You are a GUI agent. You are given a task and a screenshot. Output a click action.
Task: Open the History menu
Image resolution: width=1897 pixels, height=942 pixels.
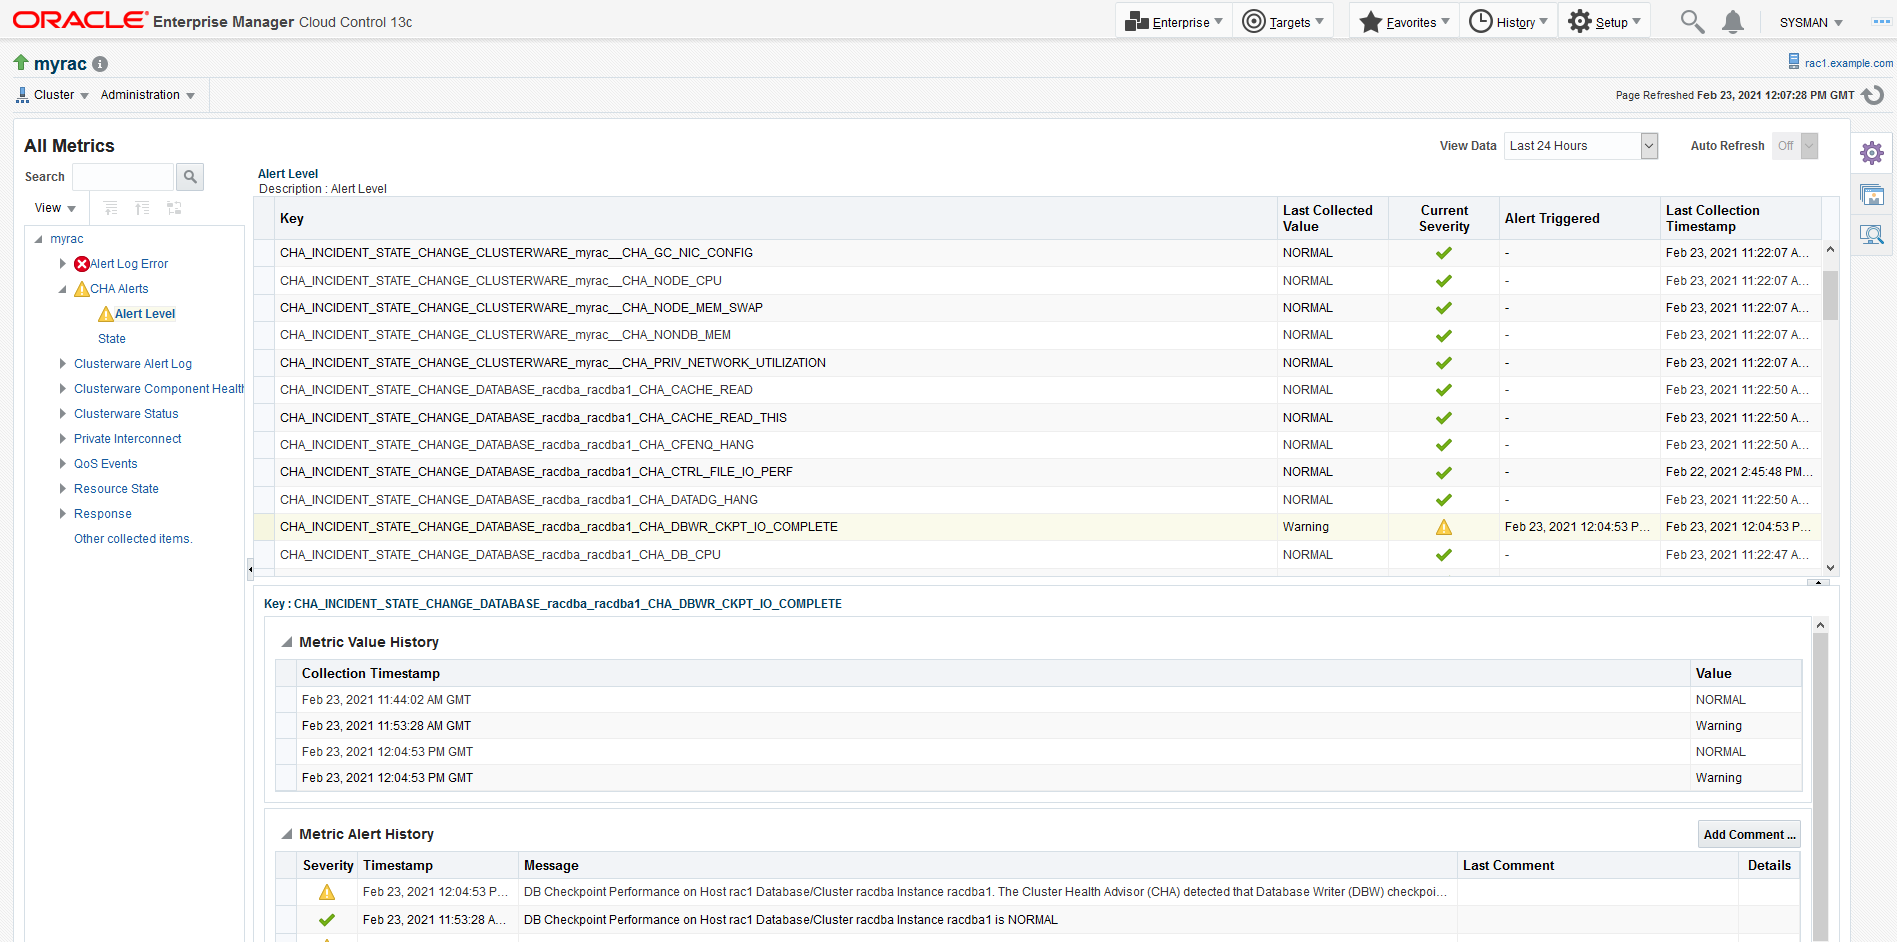coord(1509,22)
